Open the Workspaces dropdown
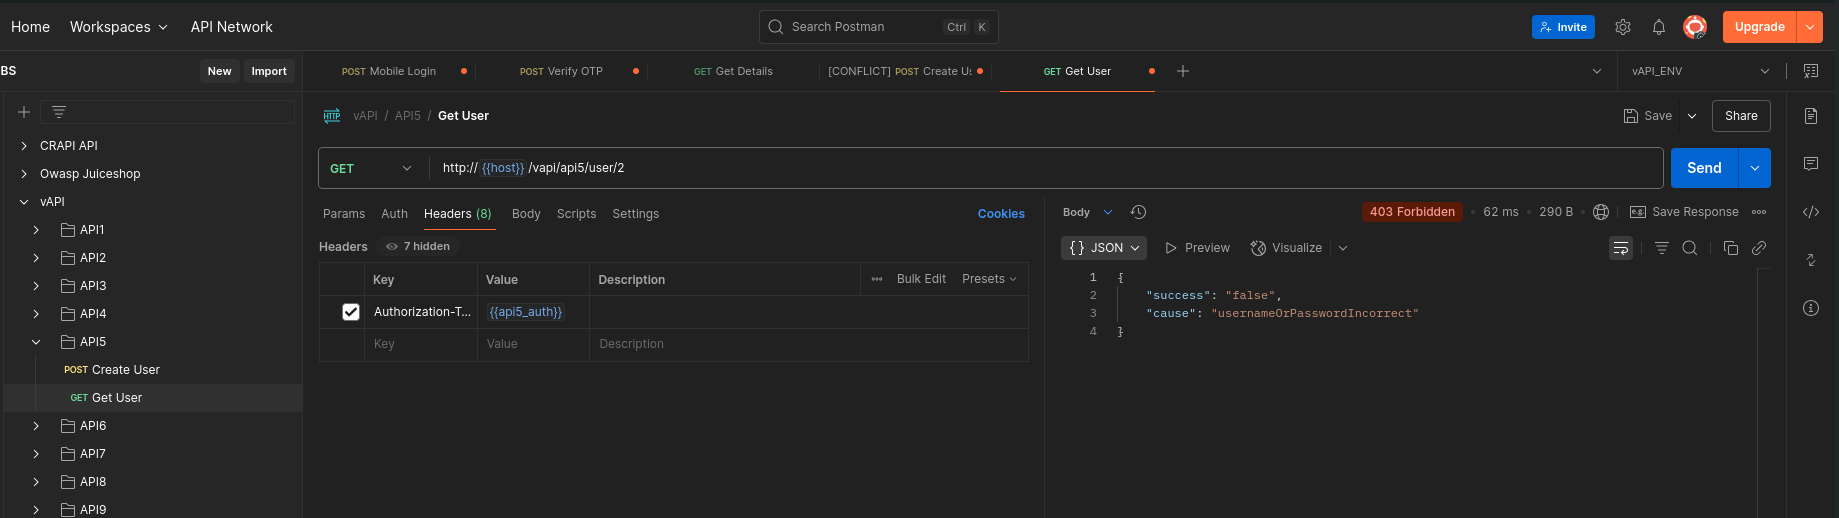 point(119,27)
